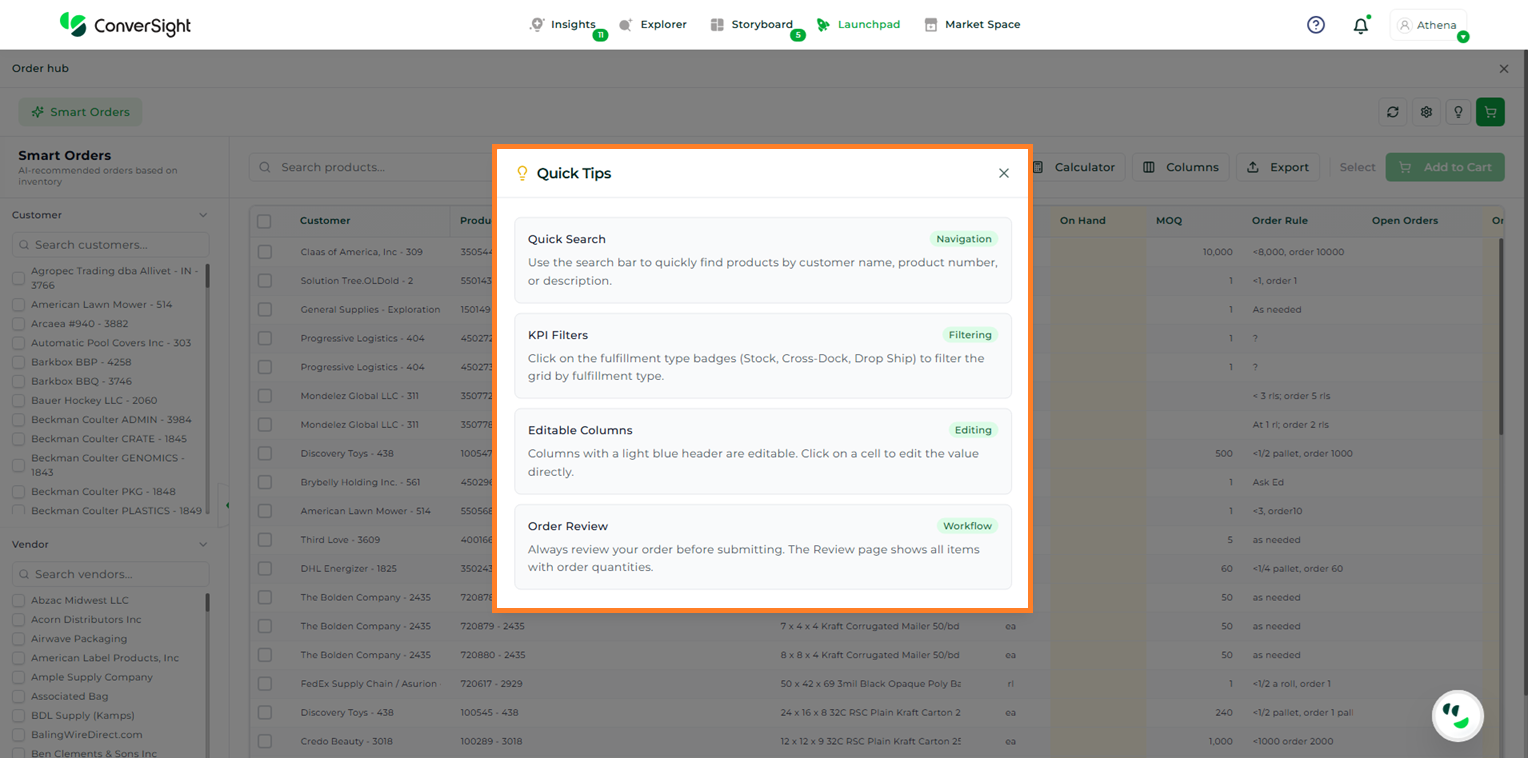The height and width of the screenshot is (758, 1528).
Task: Click the ConverSight logo
Action: 125,25
